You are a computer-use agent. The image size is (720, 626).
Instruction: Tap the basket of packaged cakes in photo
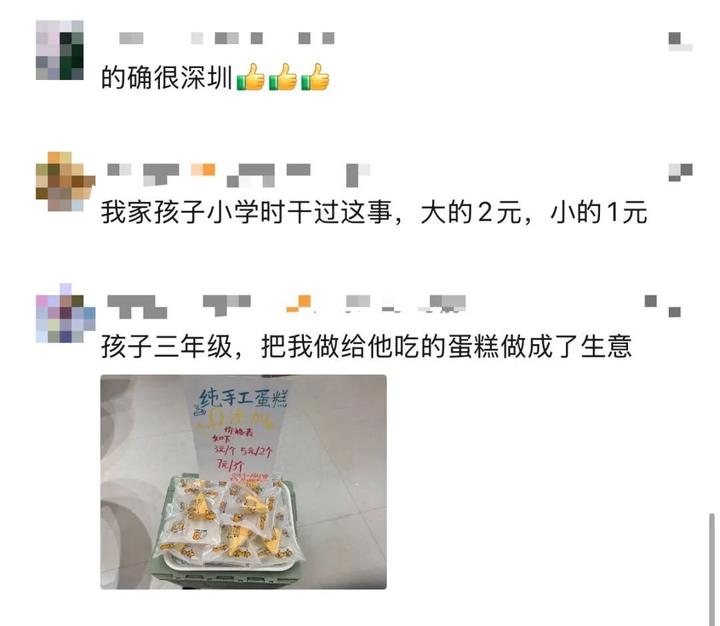point(229,525)
